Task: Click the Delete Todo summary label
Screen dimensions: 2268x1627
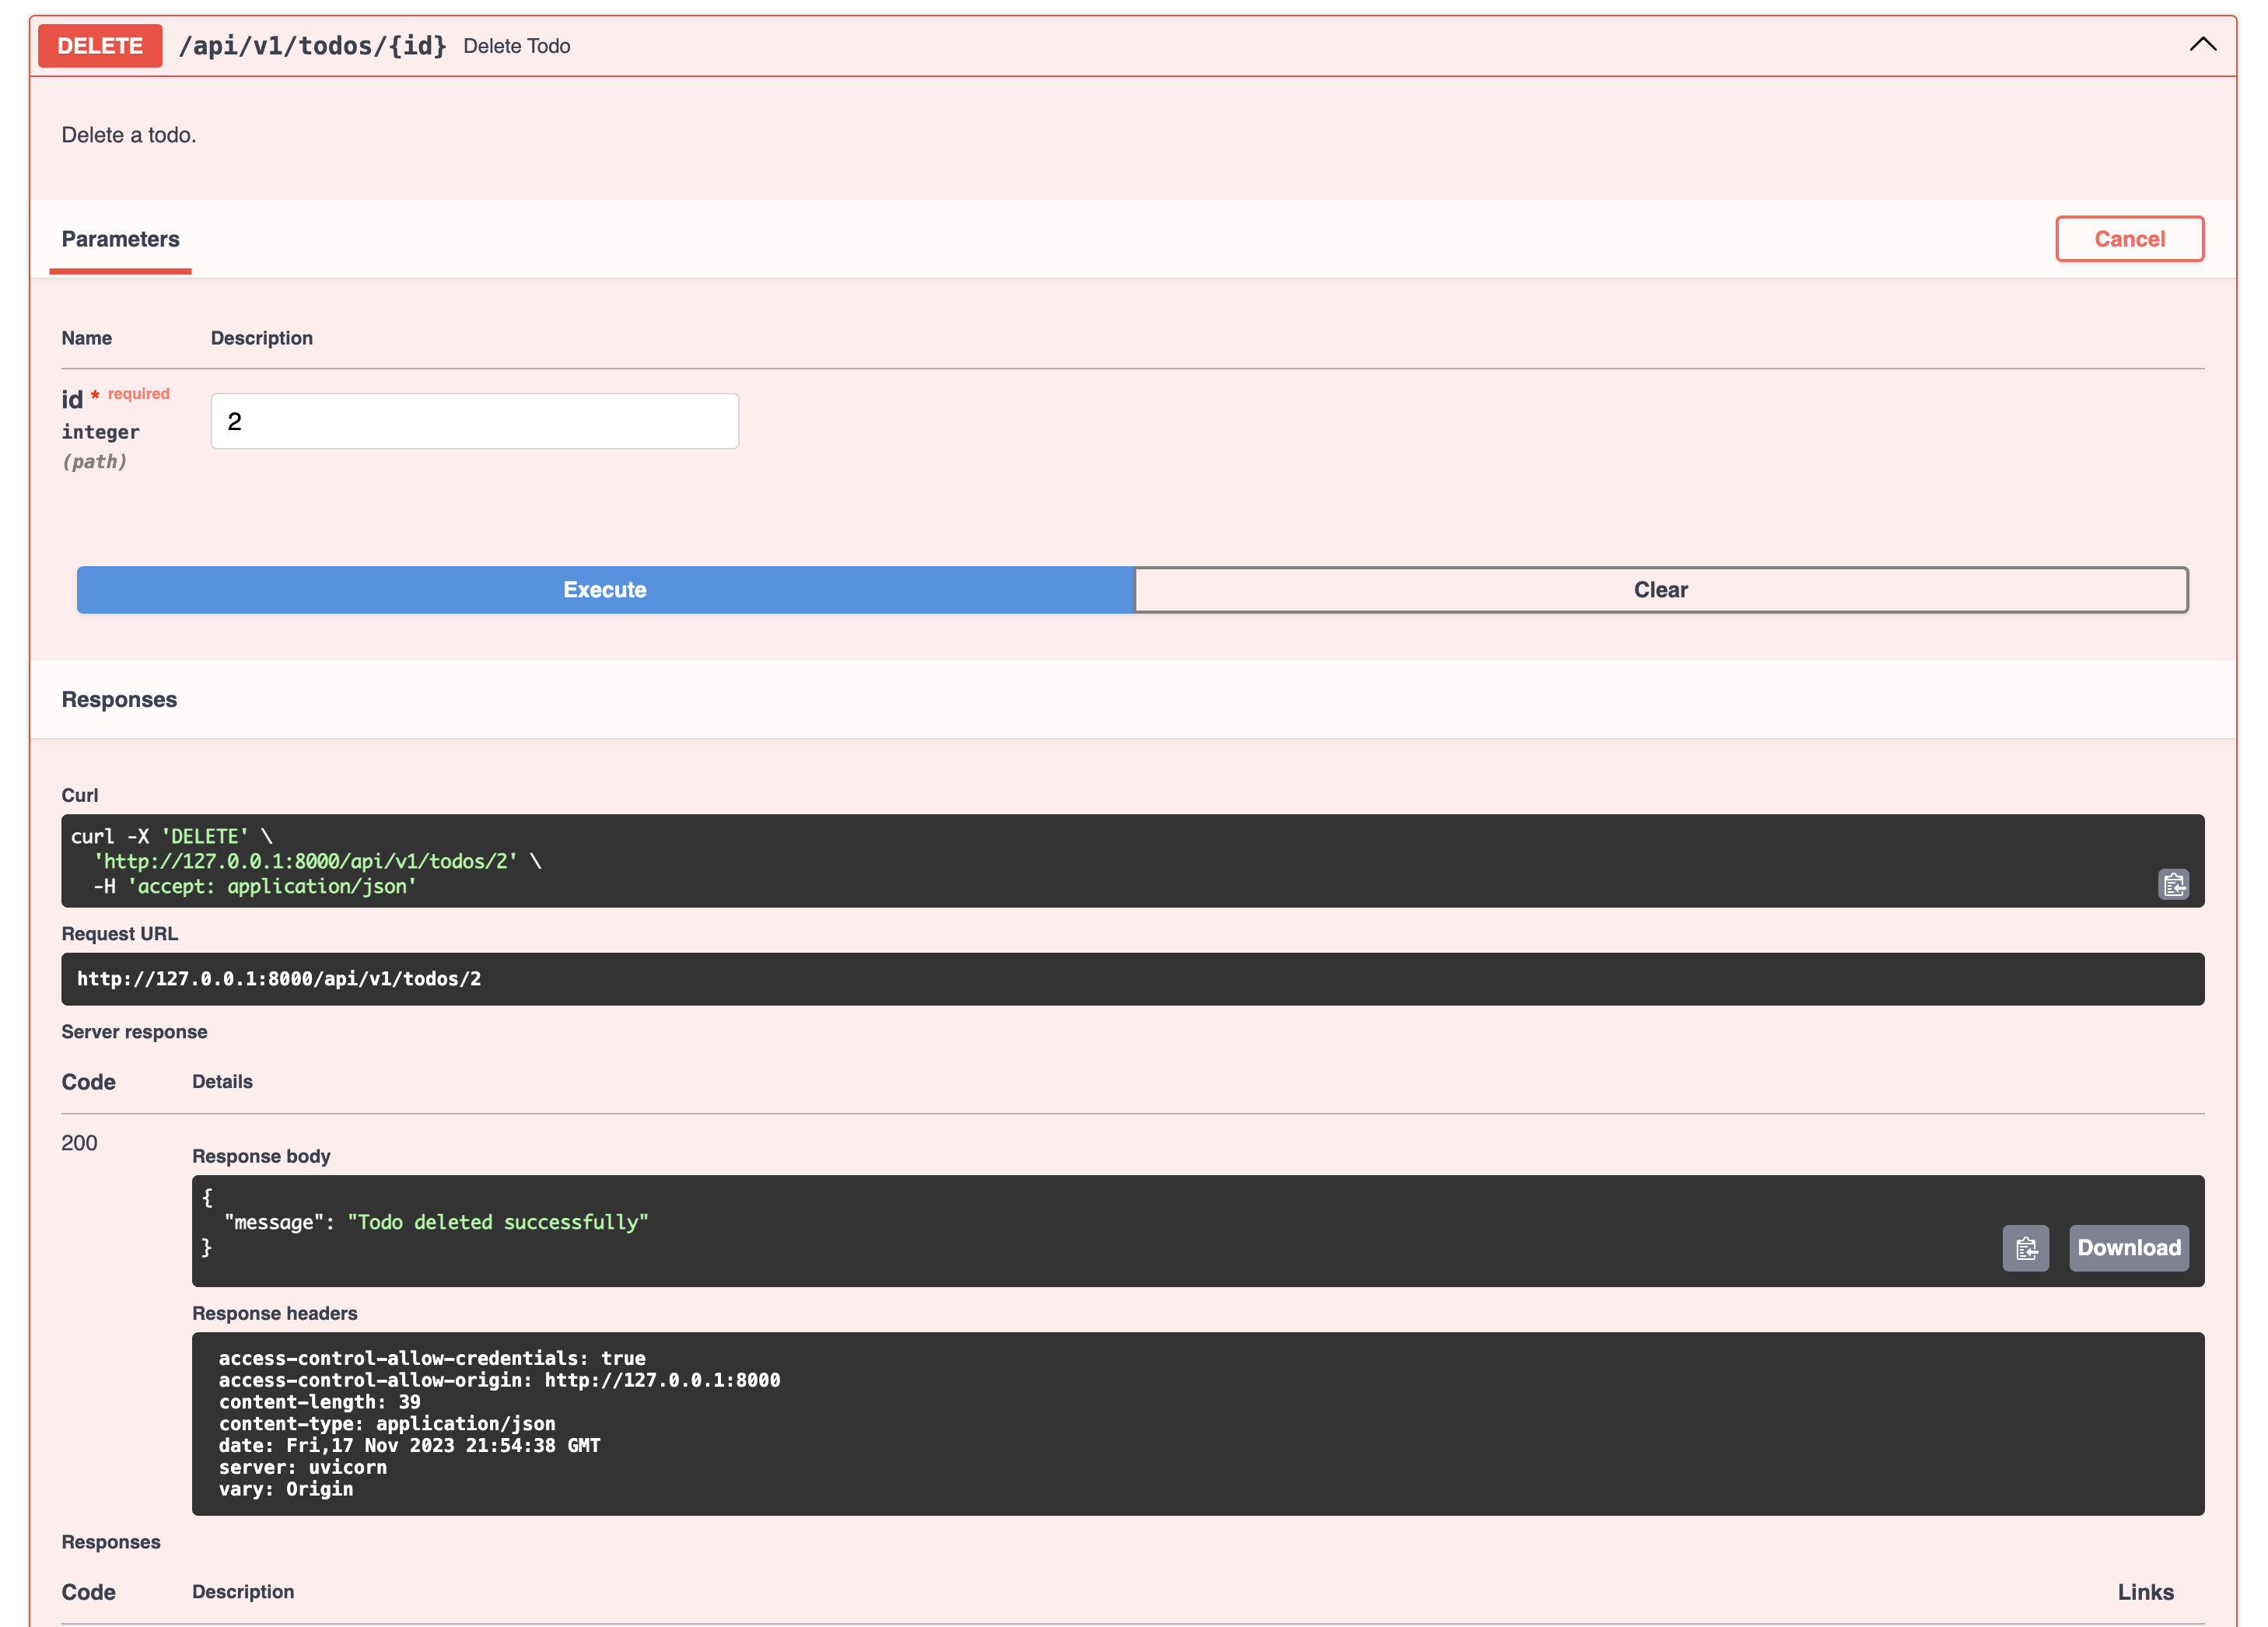Action: 516,46
